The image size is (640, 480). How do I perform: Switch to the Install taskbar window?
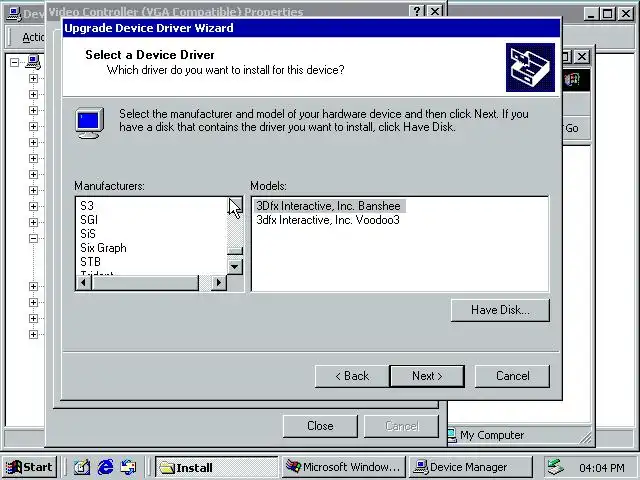pos(216,467)
